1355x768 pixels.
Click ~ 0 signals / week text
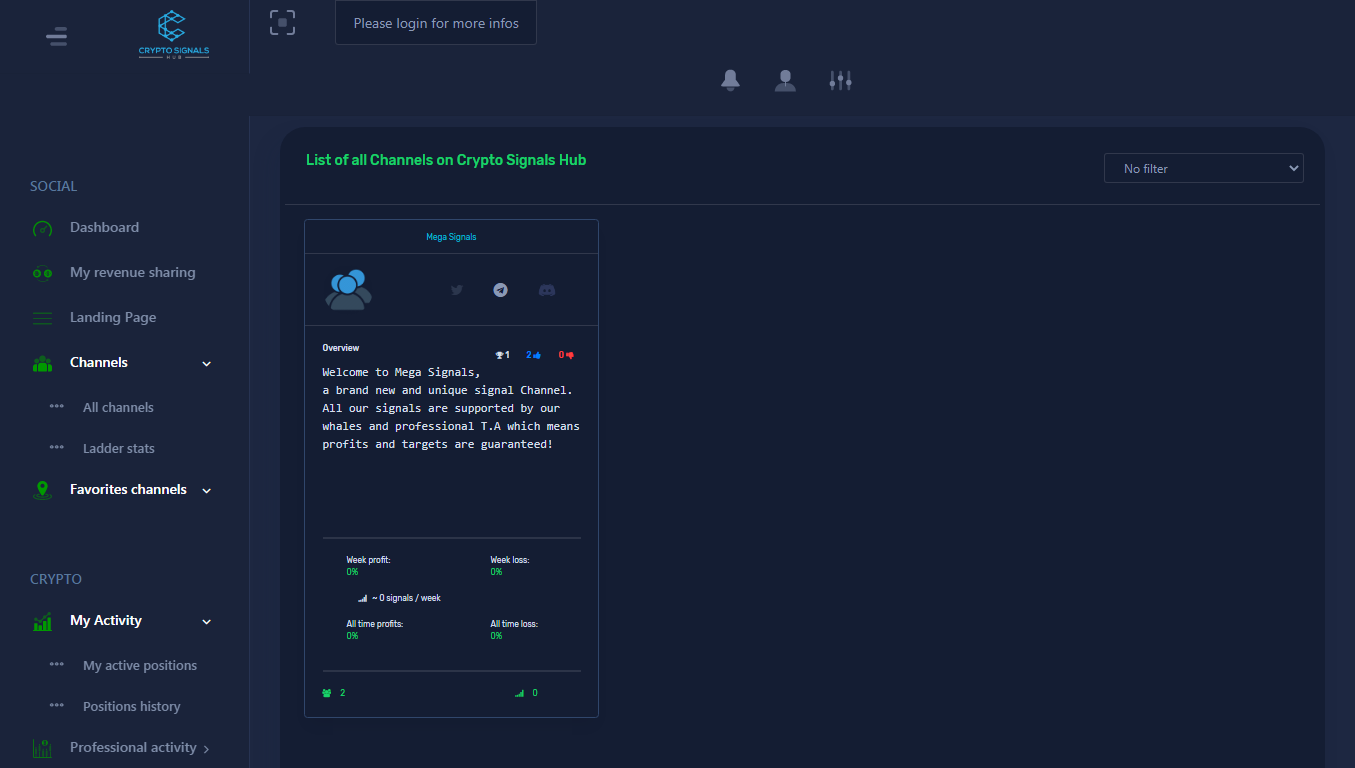tap(406, 598)
